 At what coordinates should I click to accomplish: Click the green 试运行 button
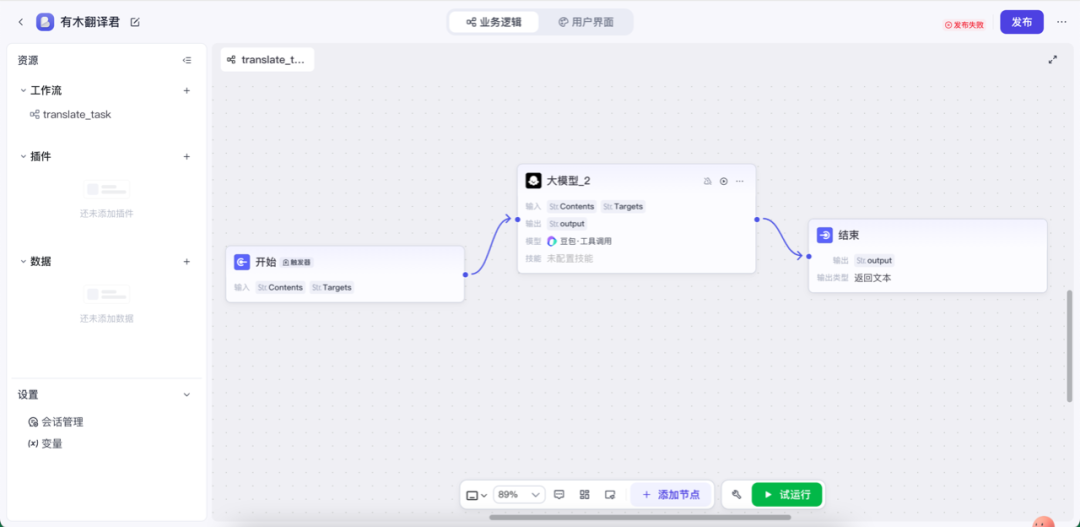[x=787, y=495]
